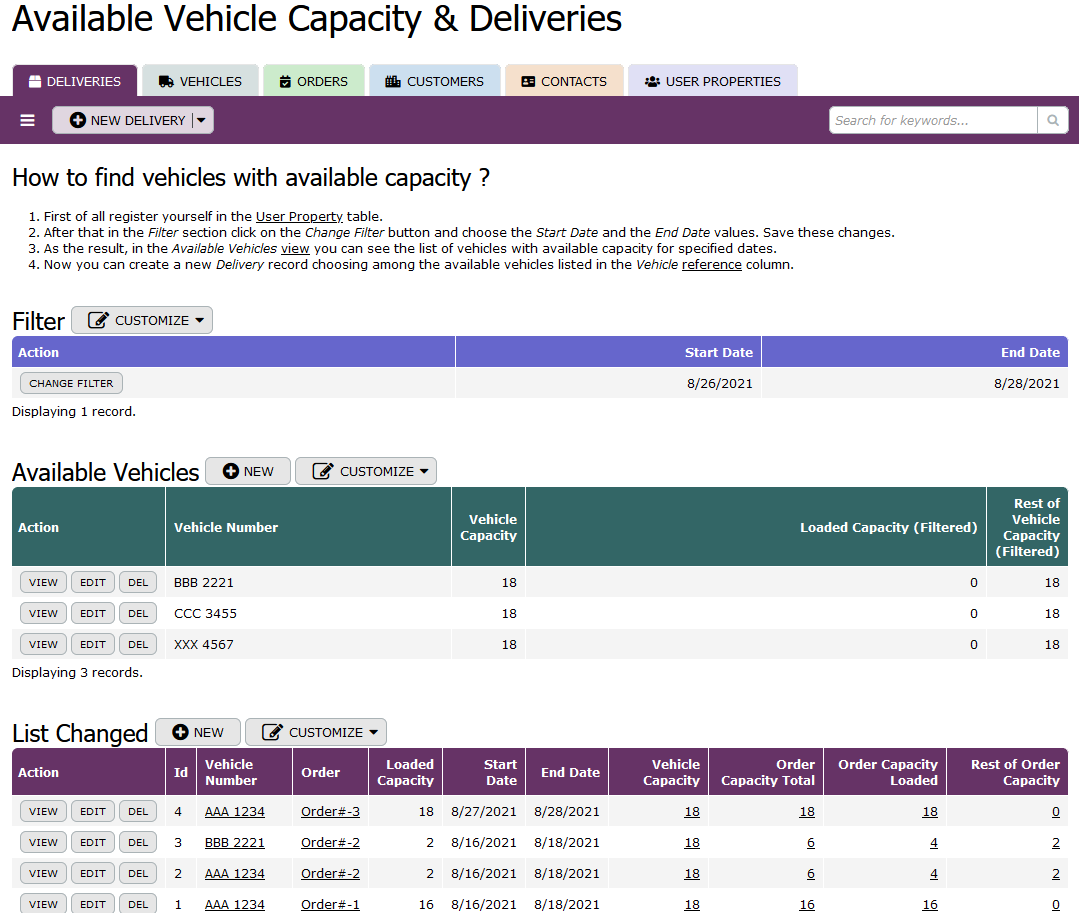Open the Order#-3 link
This screenshot has height=913, width=1079.
[x=330, y=811]
